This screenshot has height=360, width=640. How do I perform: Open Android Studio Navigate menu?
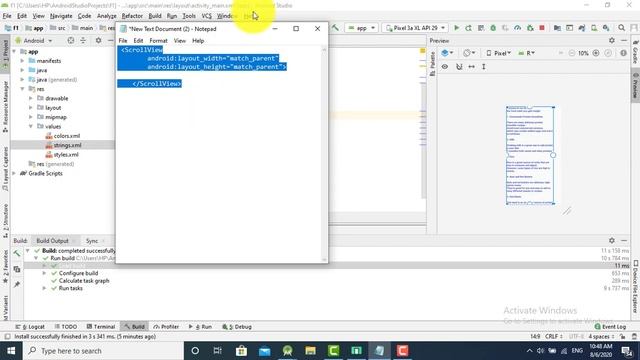click(61, 16)
